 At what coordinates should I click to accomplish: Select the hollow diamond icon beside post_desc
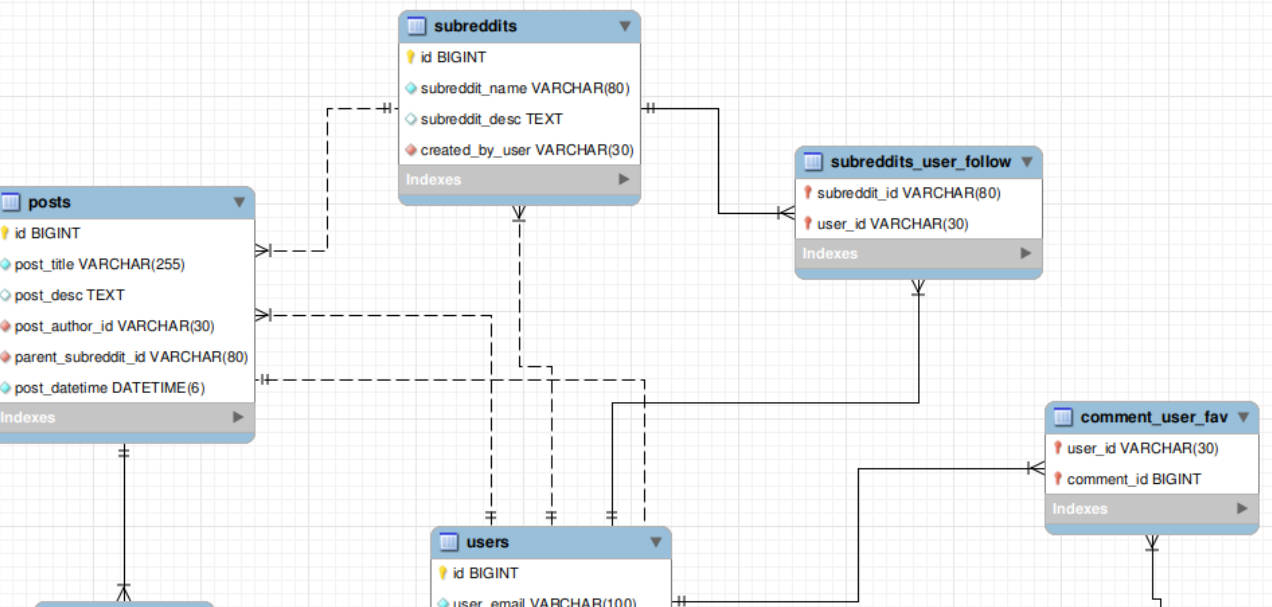point(5,295)
